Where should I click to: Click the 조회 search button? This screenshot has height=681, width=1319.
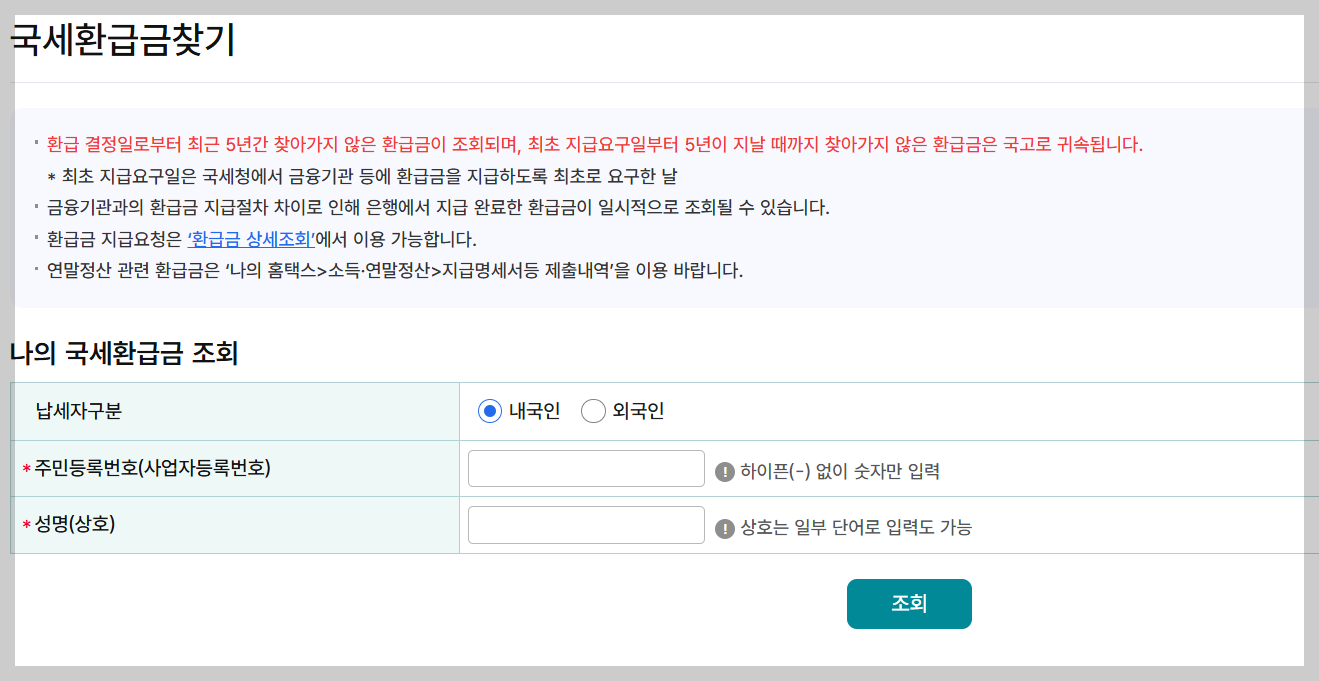tap(908, 603)
